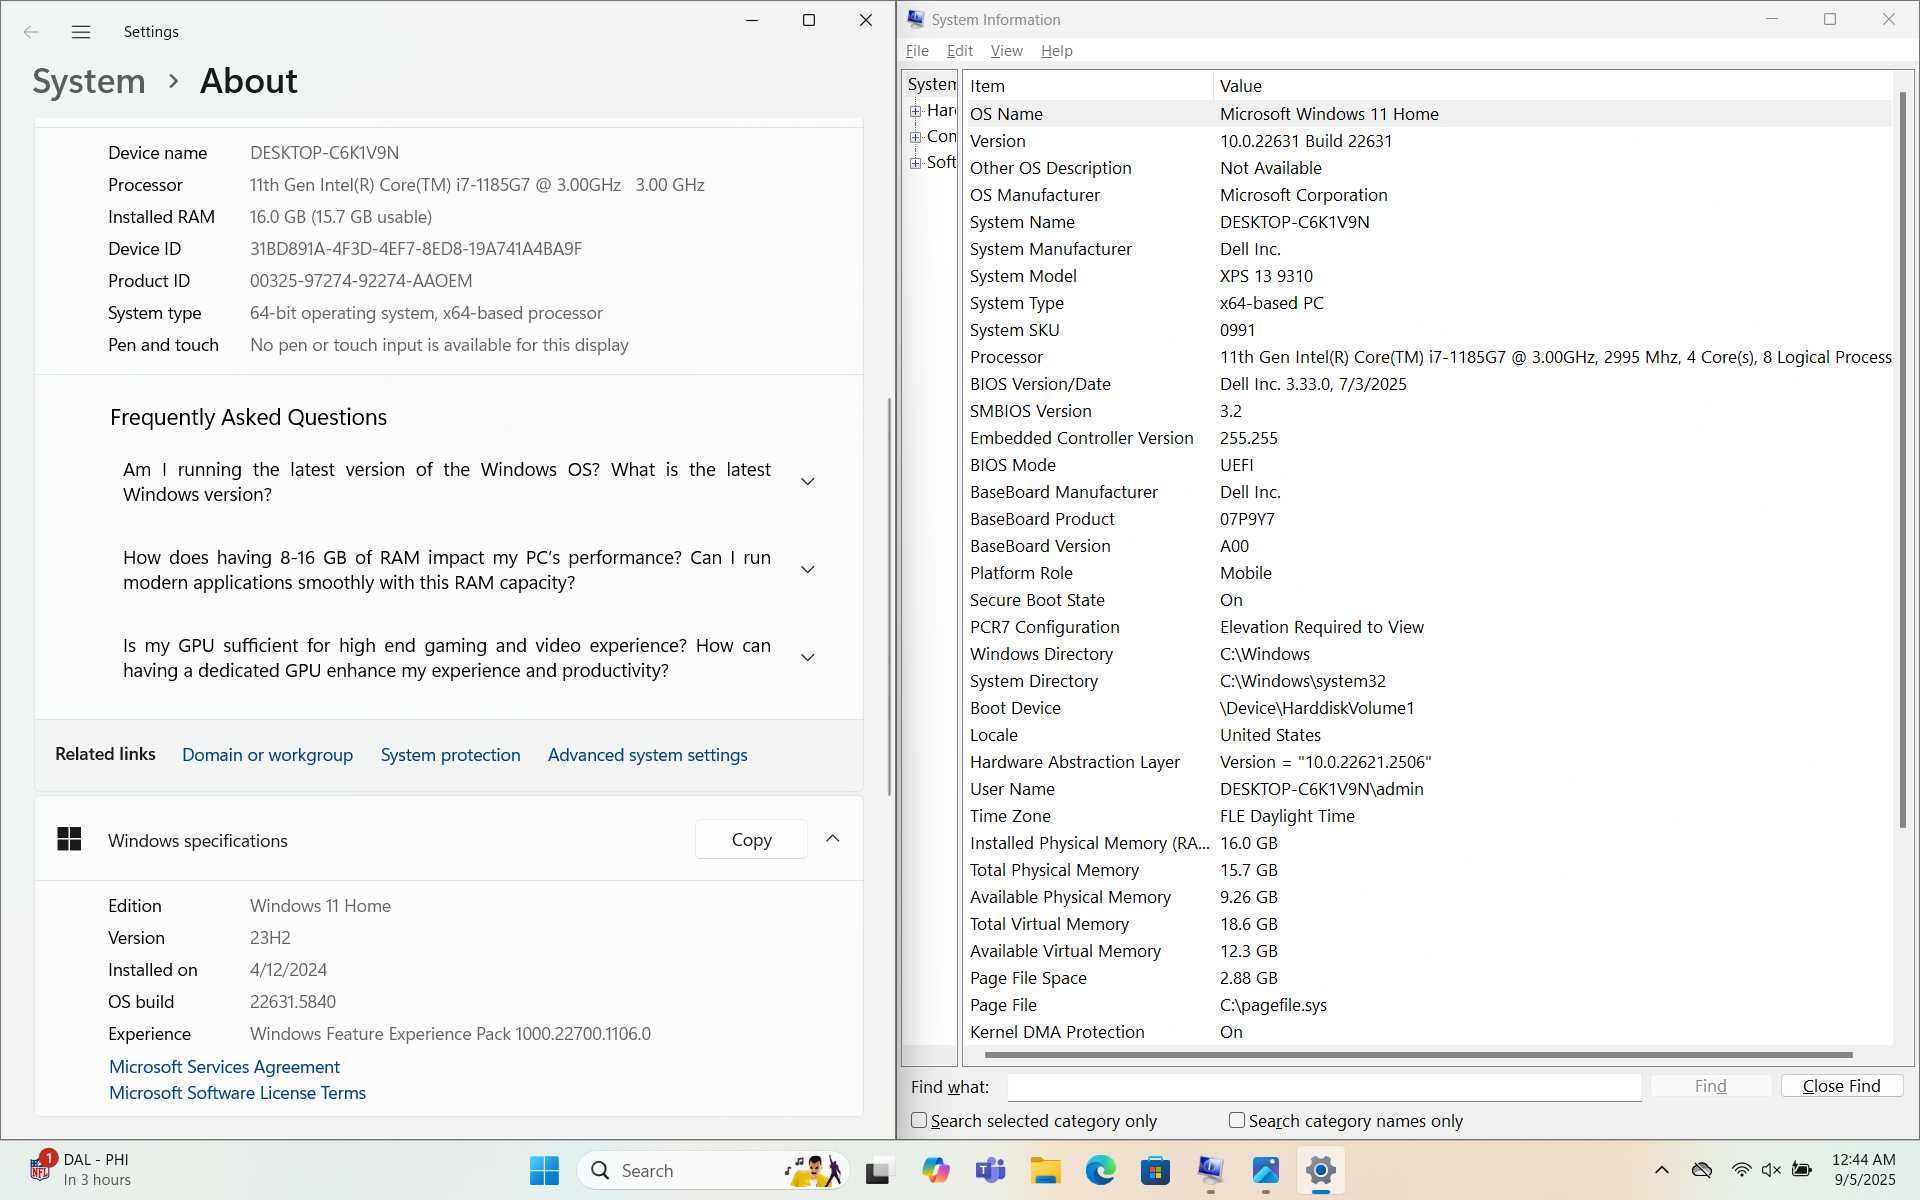
Task: Switch to System Information taskbar icon
Action: [1210, 1170]
